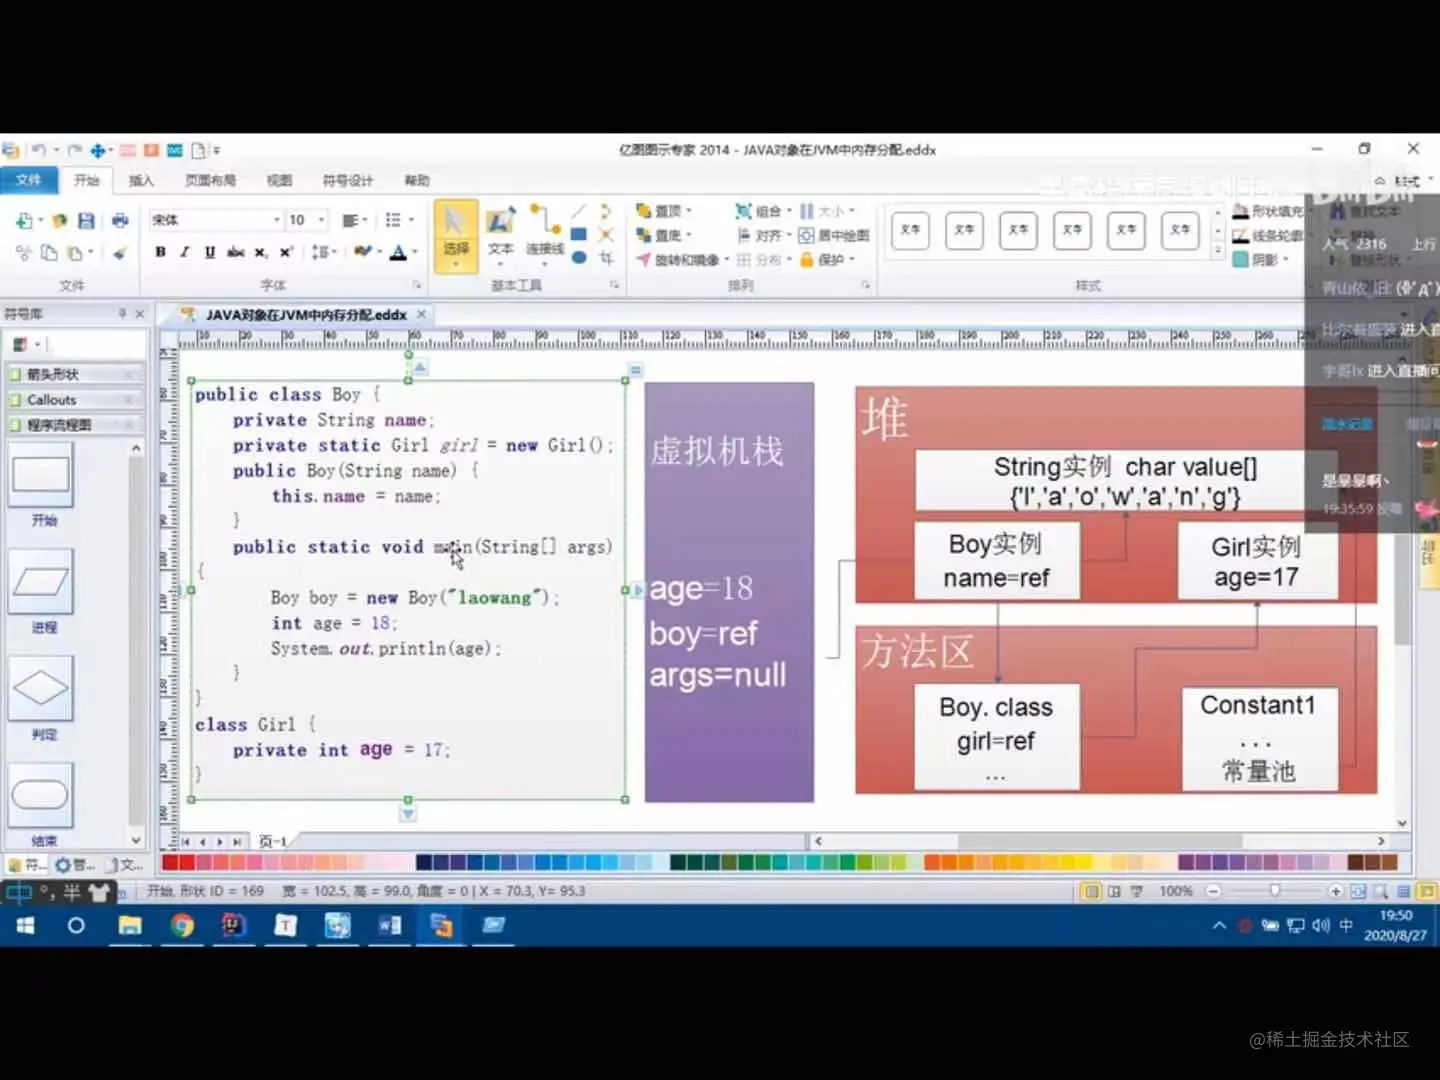
Task: Switch to the 视图 ribbon tab
Action: (279, 180)
